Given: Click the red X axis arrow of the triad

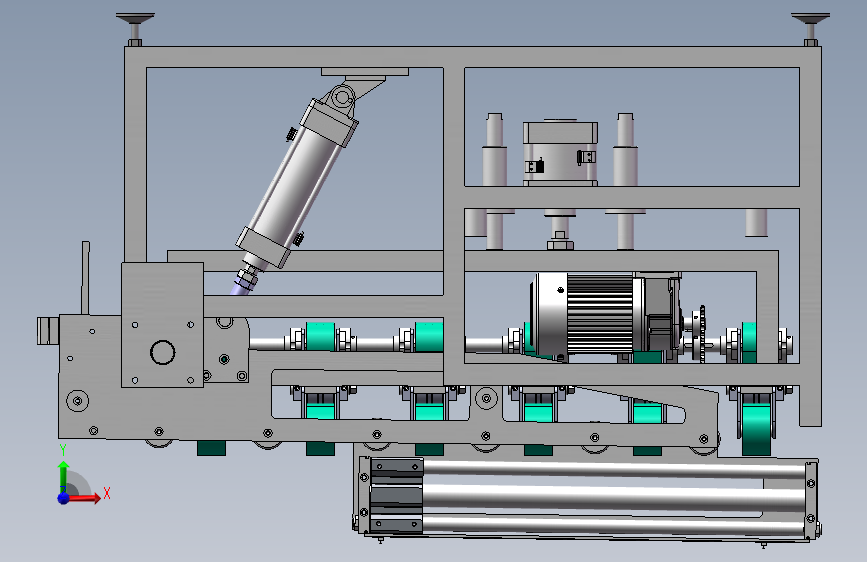Looking at the screenshot, I should tap(84, 498).
